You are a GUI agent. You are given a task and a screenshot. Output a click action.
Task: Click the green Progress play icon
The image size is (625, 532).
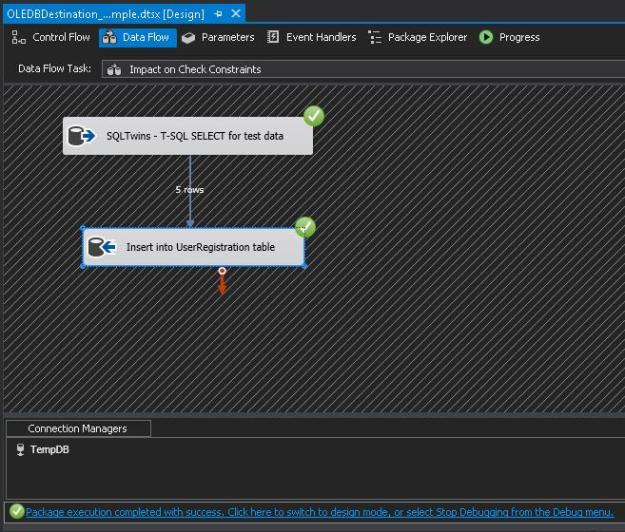[x=486, y=37]
